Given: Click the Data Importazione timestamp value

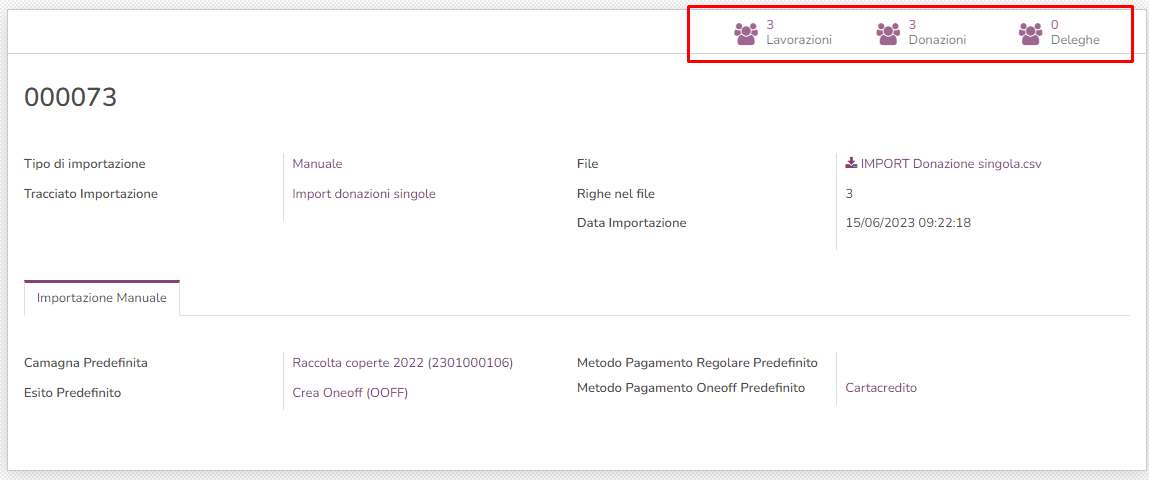Looking at the screenshot, I should tap(908, 223).
